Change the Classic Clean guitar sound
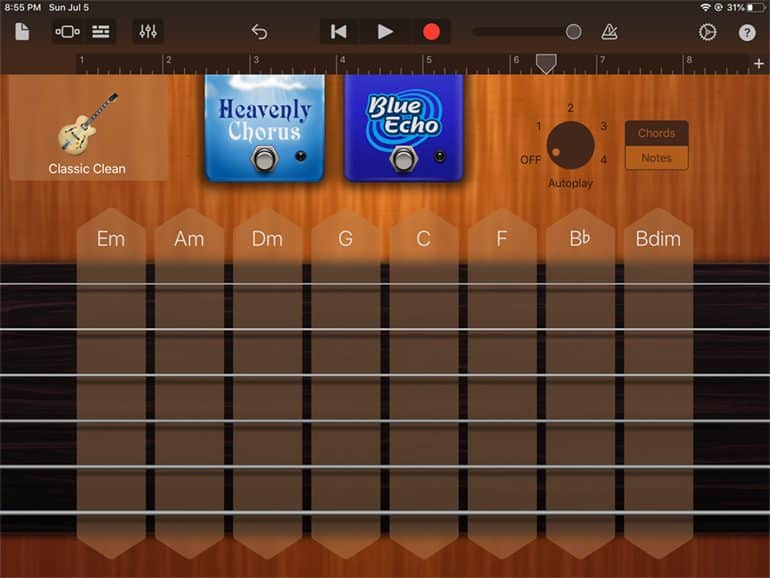 pyautogui.click(x=88, y=129)
